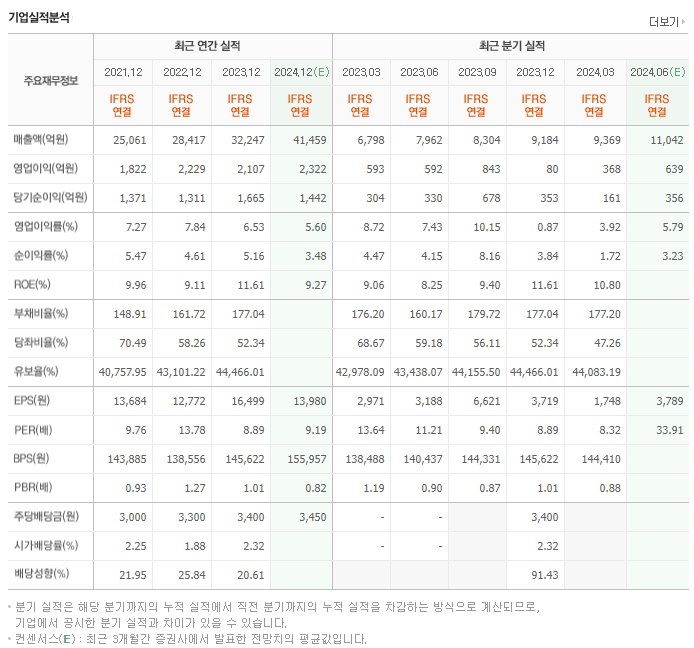The image size is (694, 648).
Task: Click dividend per share value 3,000
Action: (x=133, y=517)
